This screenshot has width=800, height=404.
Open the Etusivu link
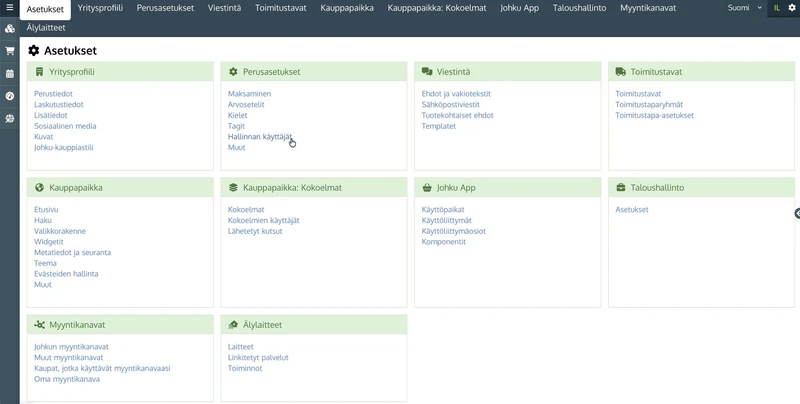pyautogui.click(x=46, y=210)
